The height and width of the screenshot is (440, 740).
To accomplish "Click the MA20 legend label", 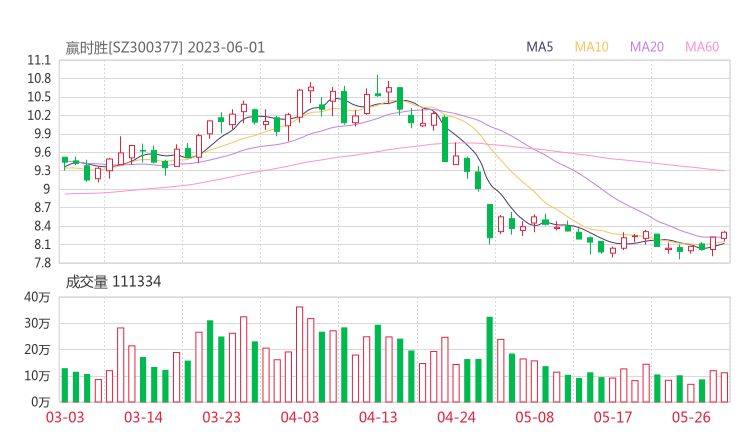I will click(x=647, y=47).
